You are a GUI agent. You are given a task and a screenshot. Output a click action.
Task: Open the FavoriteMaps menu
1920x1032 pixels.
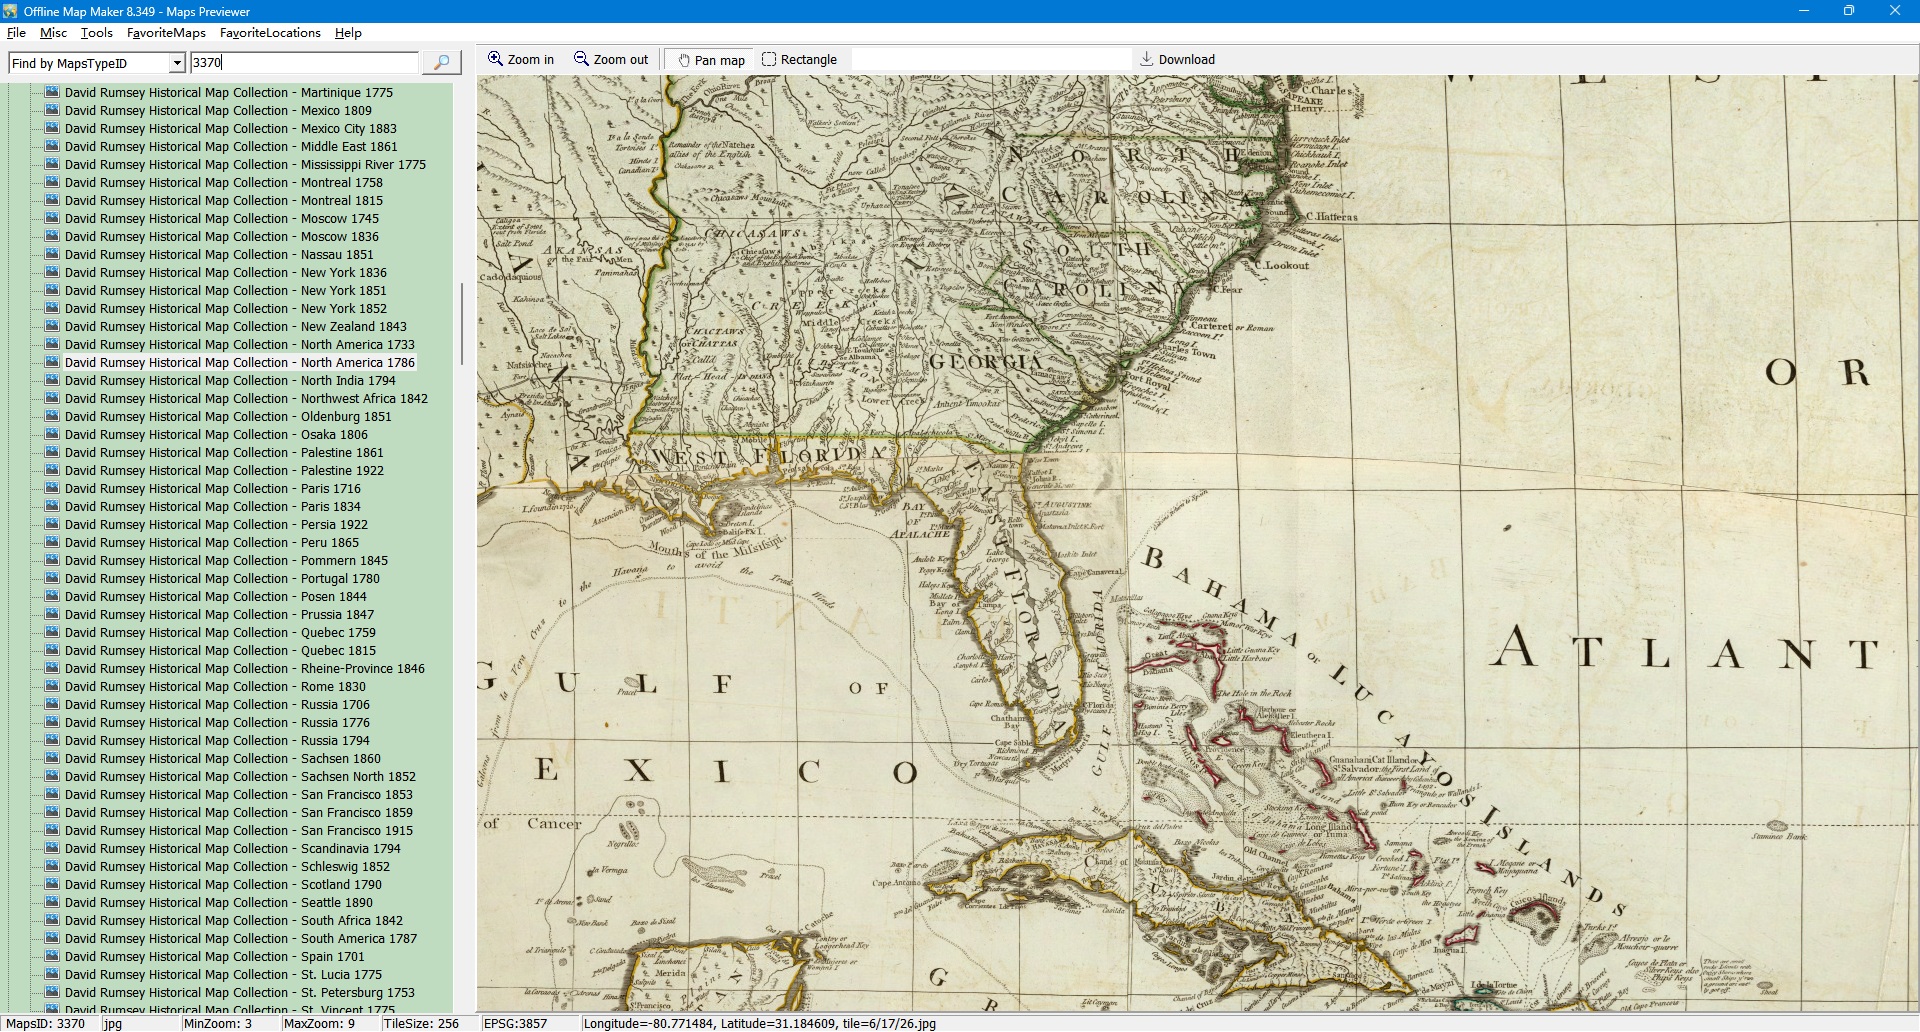166,33
